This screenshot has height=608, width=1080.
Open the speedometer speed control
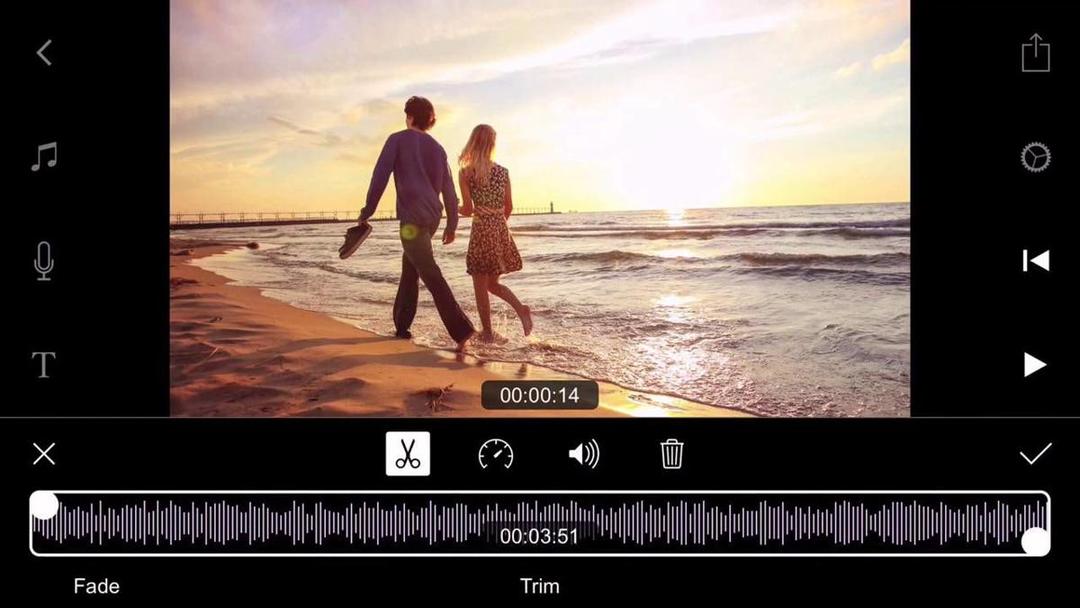click(495, 454)
